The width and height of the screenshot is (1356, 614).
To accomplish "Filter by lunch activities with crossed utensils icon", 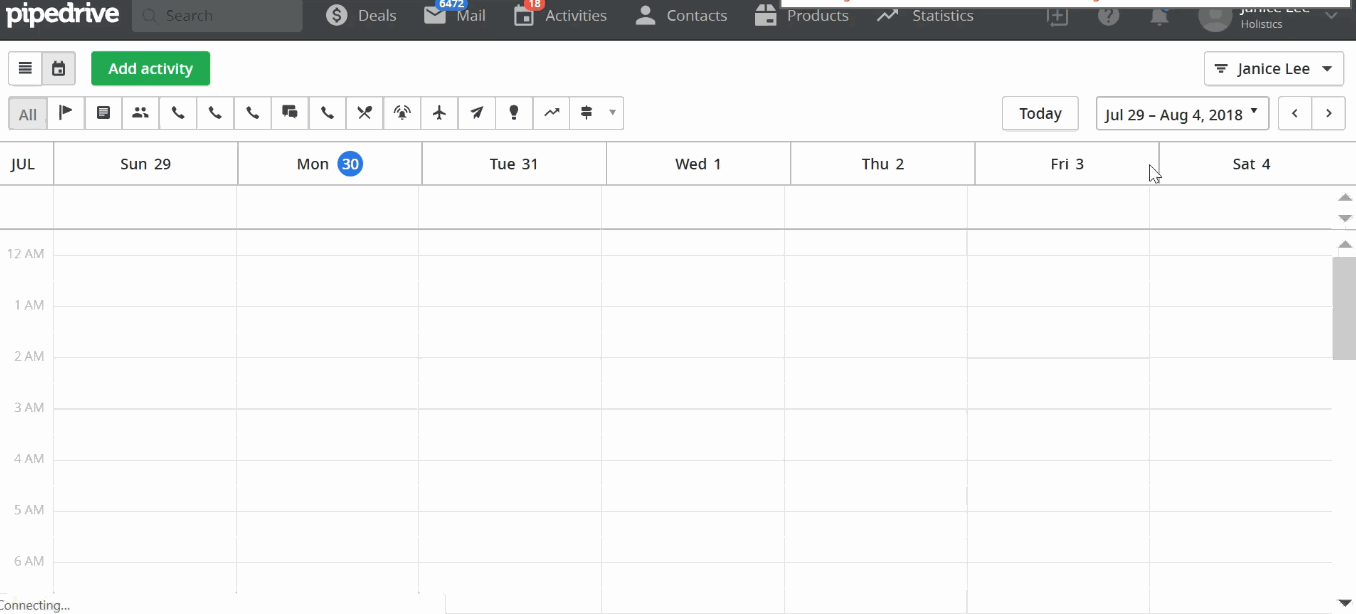I will click(x=364, y=113).
